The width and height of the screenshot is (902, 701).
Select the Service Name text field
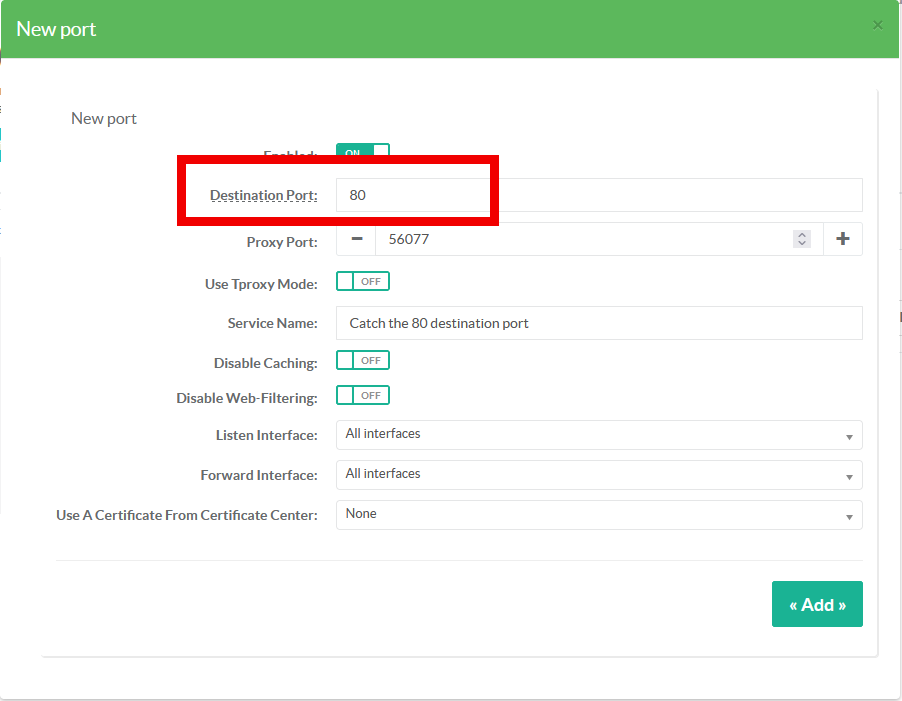coord(598,323)
